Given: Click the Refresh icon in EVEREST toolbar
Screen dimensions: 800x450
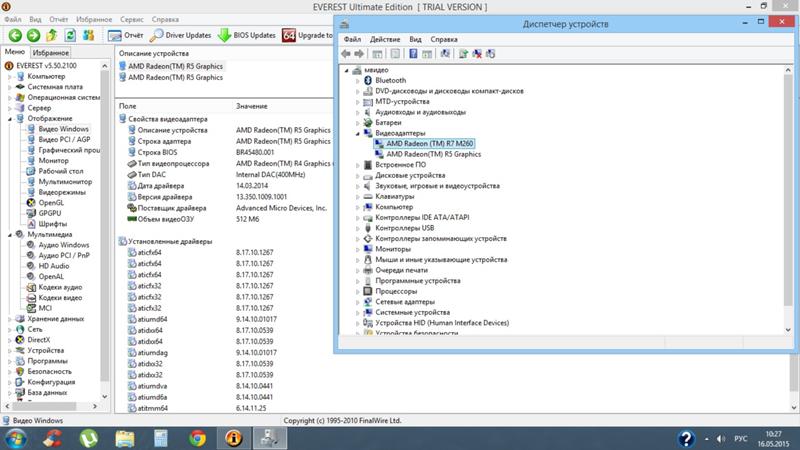Looking at the screenshot, I should point(70,35).
